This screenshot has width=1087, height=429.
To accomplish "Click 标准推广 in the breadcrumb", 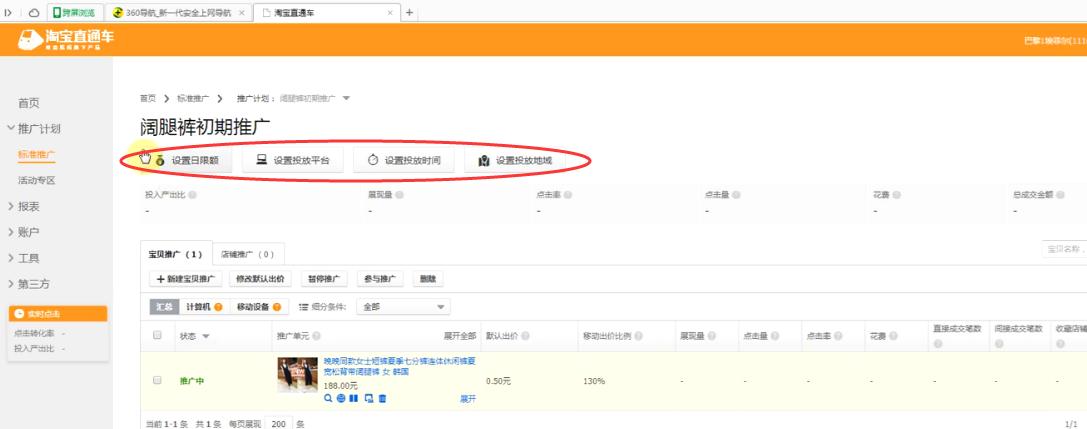I will click(193, 98).
